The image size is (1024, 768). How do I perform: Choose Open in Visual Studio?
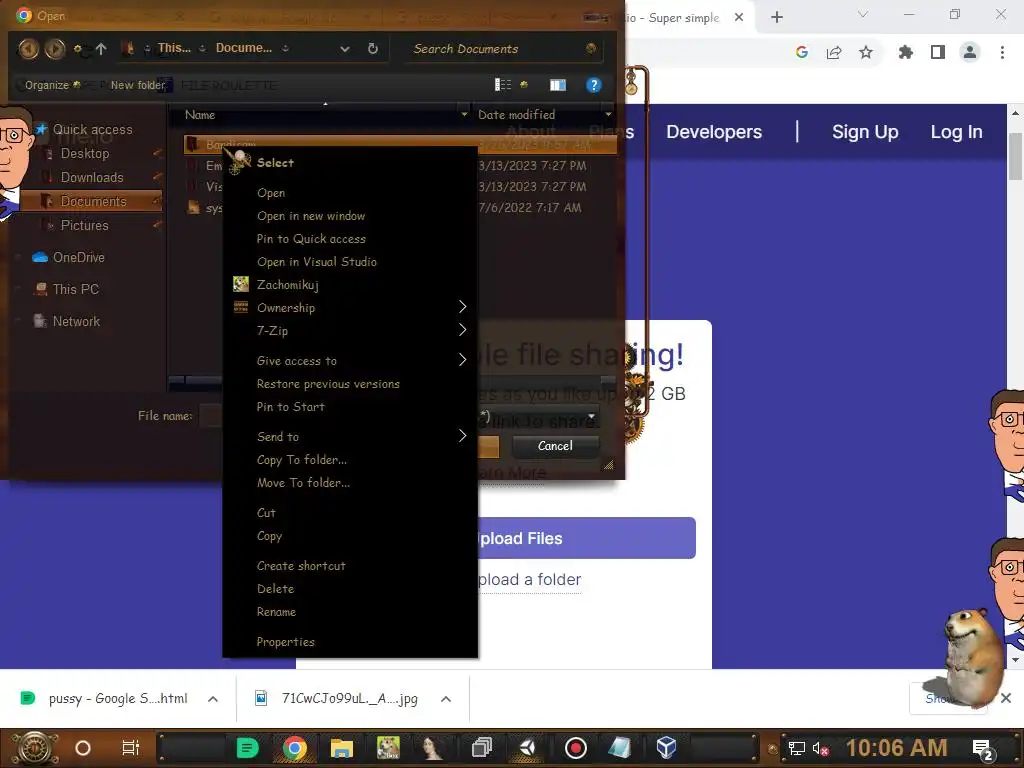pos(317,261)
